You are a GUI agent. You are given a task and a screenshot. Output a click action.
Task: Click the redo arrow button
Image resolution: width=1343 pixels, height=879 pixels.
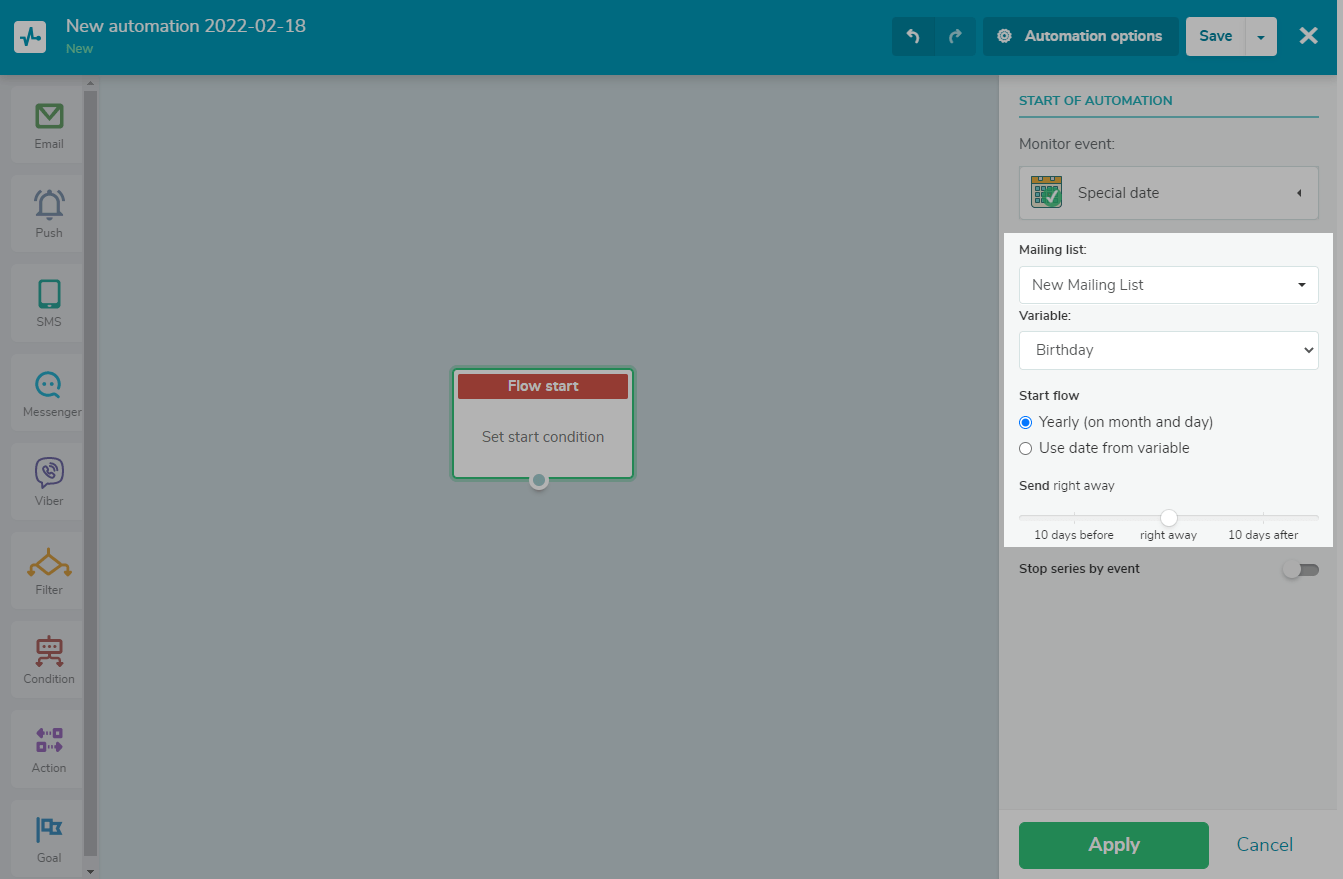tap(955, 36)
